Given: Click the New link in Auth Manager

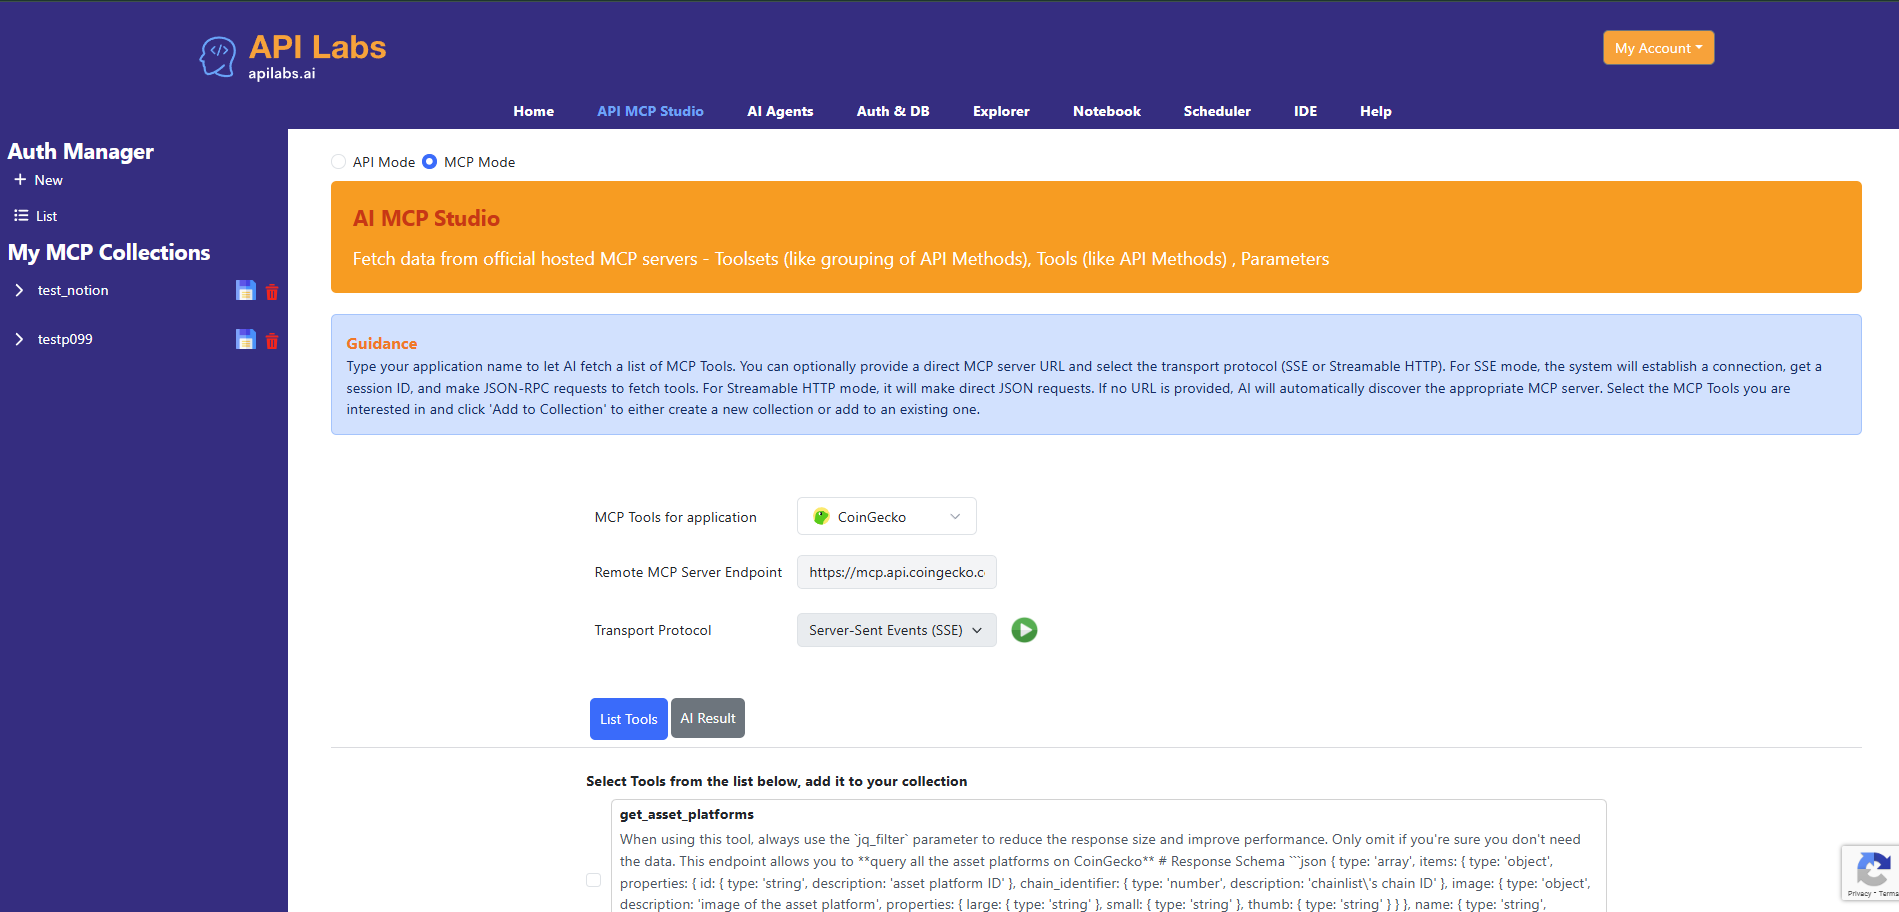Looking at the screenshot, I should coord(48,180).
